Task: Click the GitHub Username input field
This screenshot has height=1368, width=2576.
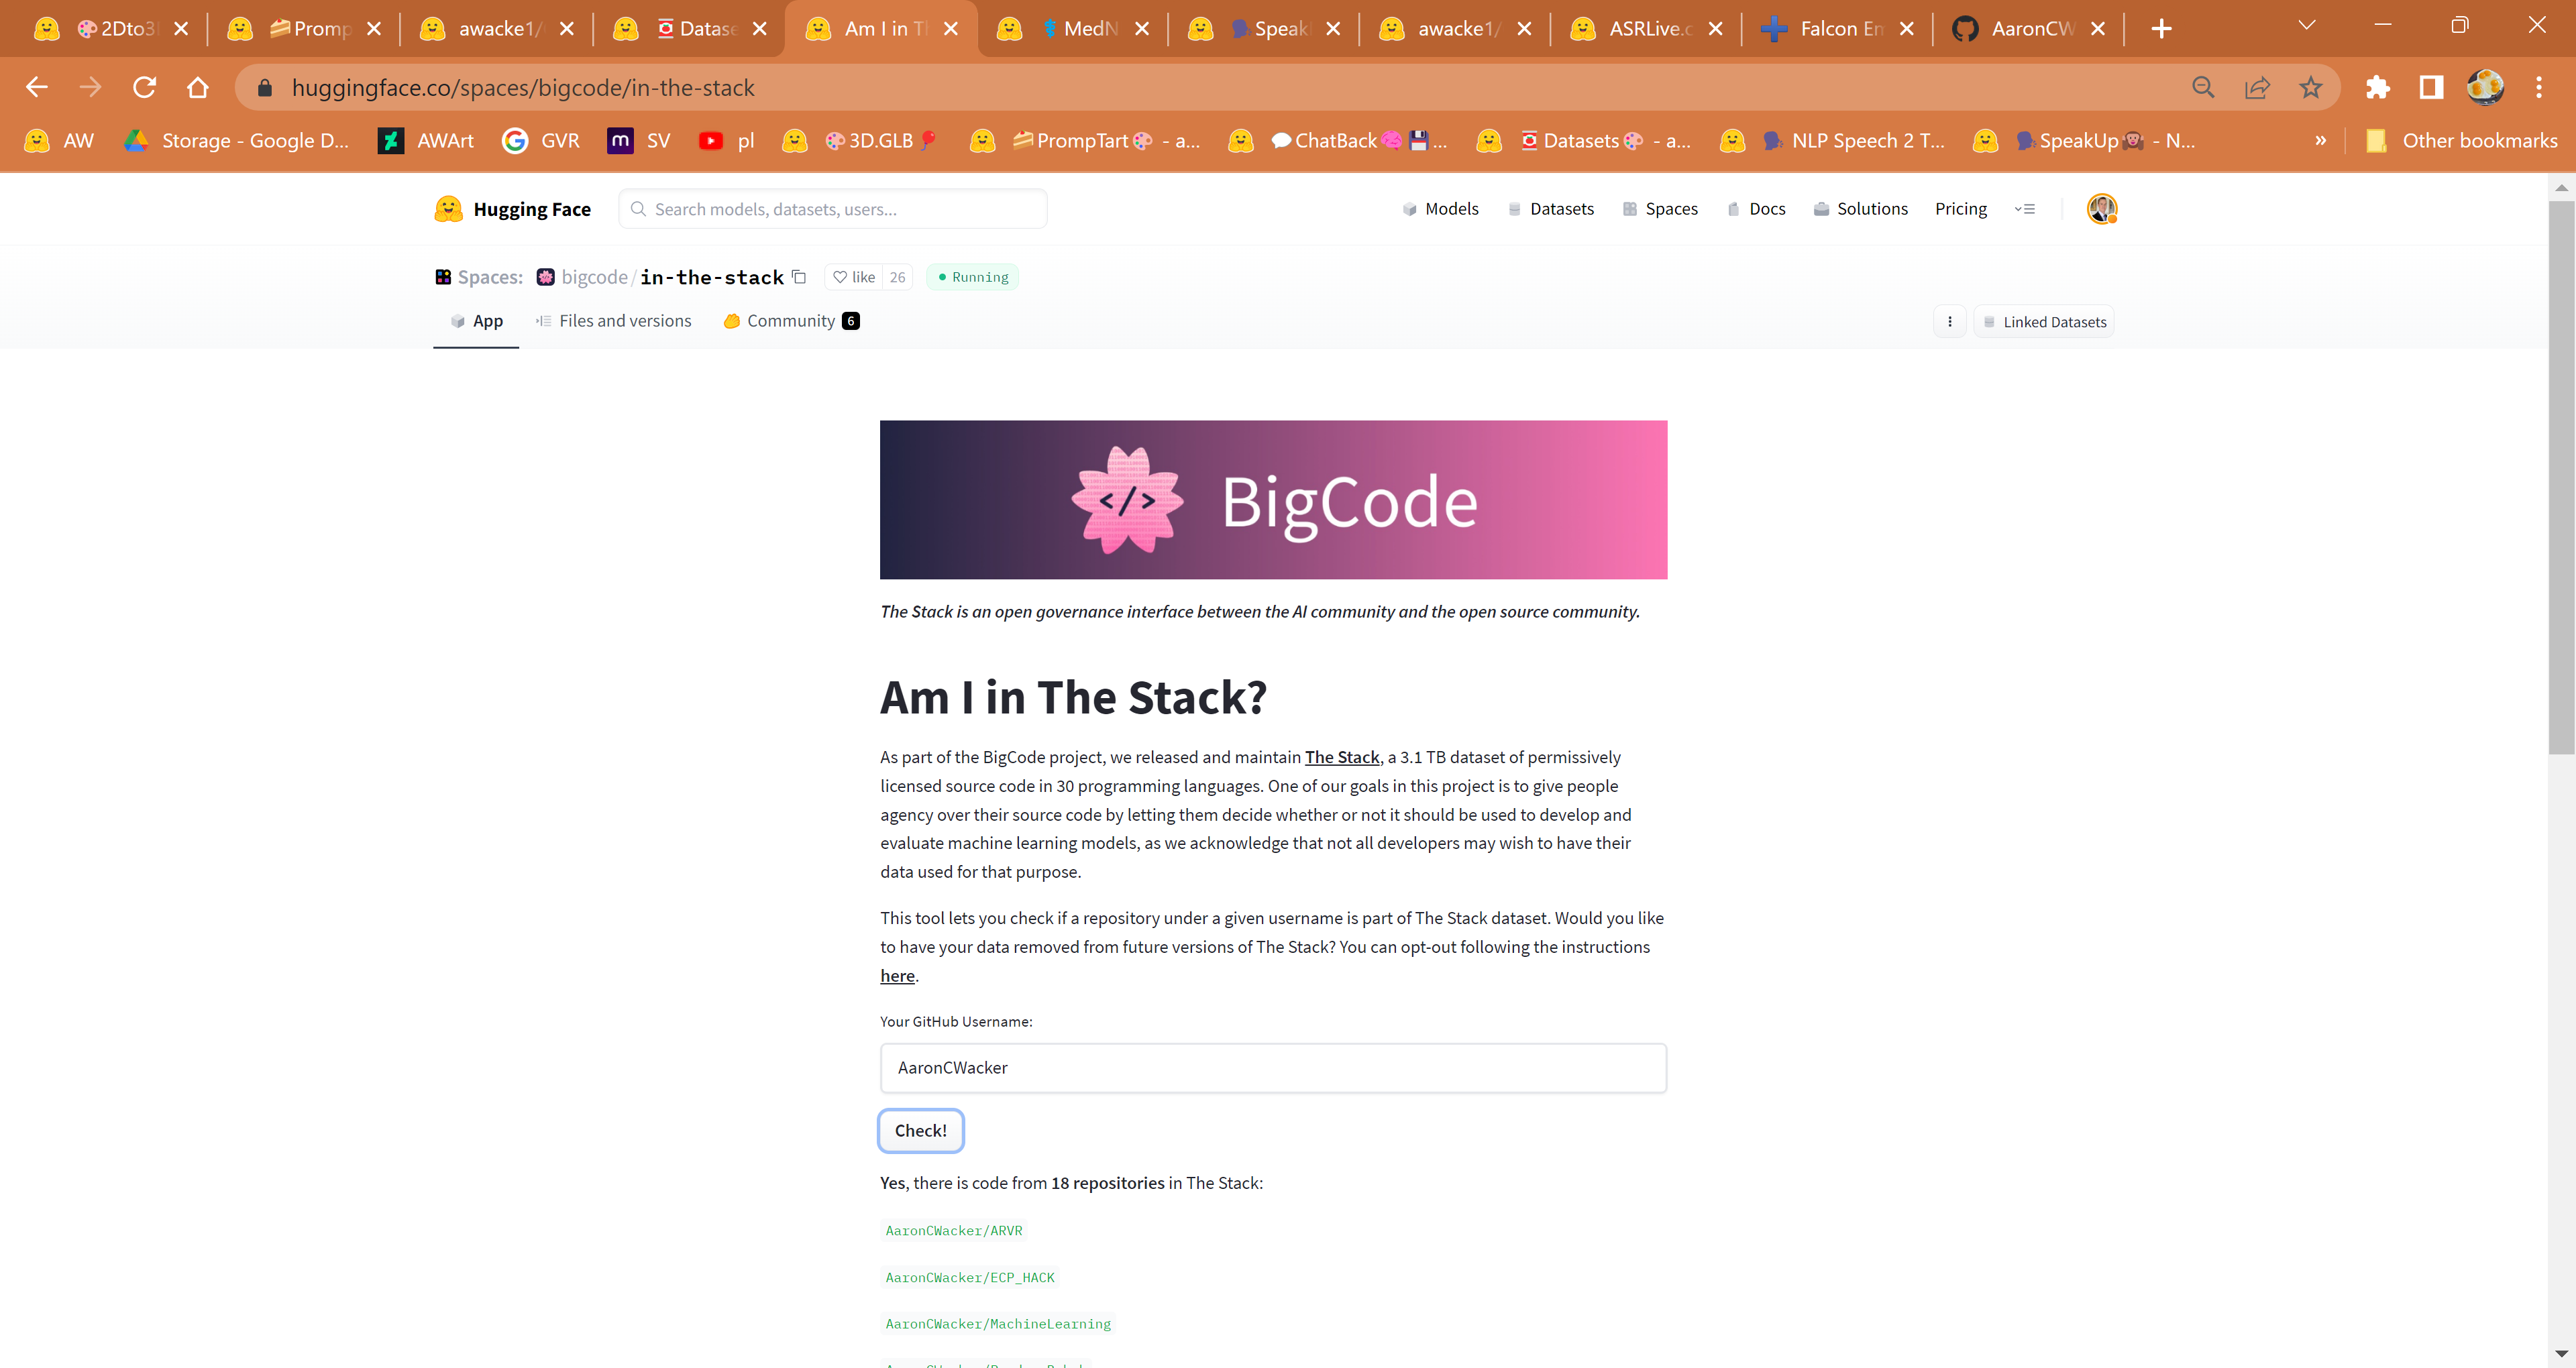Action: point(1272,1067)
